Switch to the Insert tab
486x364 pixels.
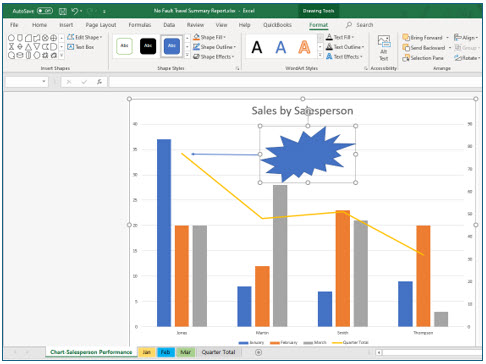(x=66, y=25)
